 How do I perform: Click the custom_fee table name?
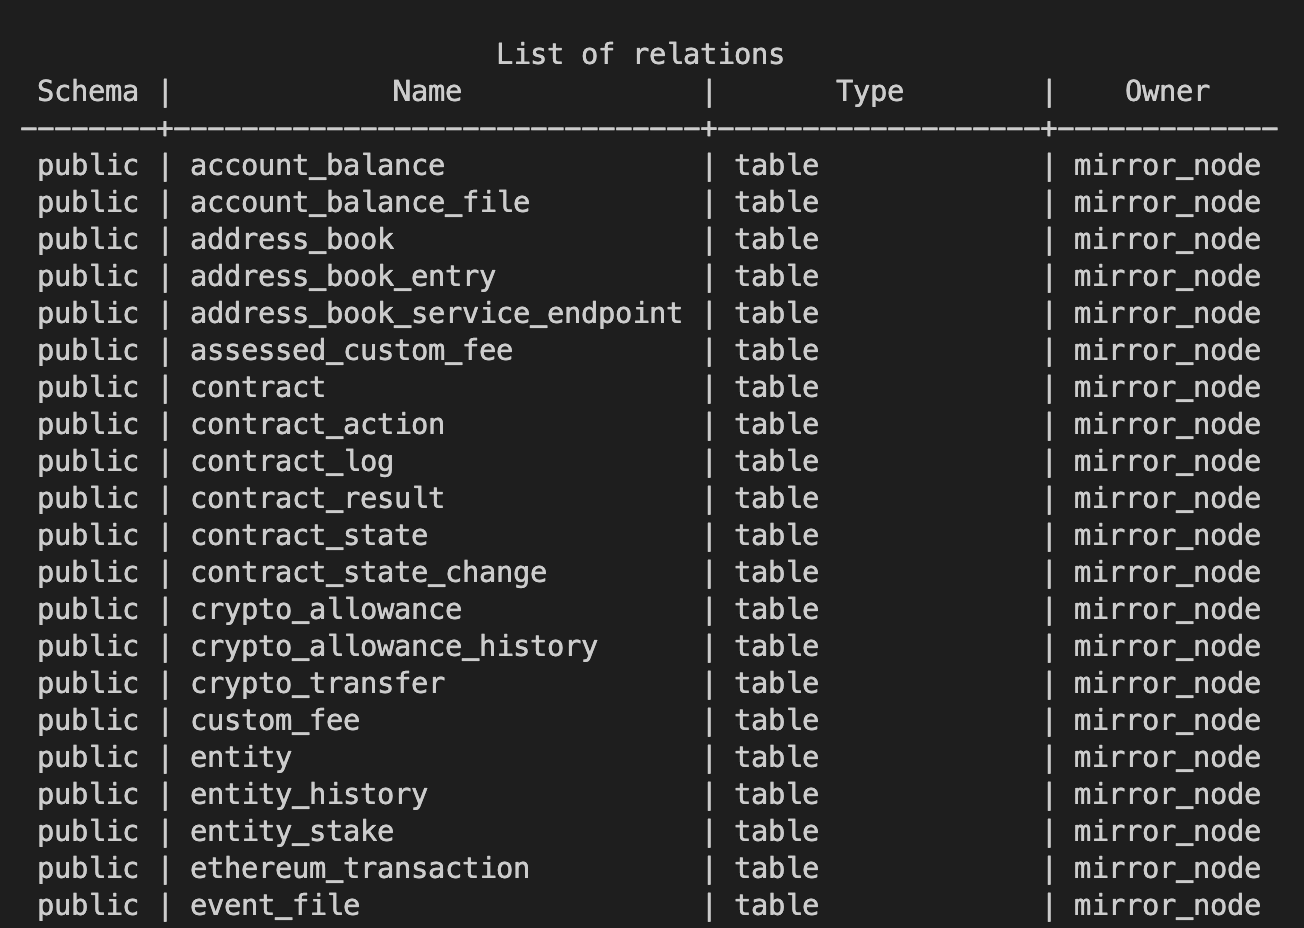tap(275, 721)
